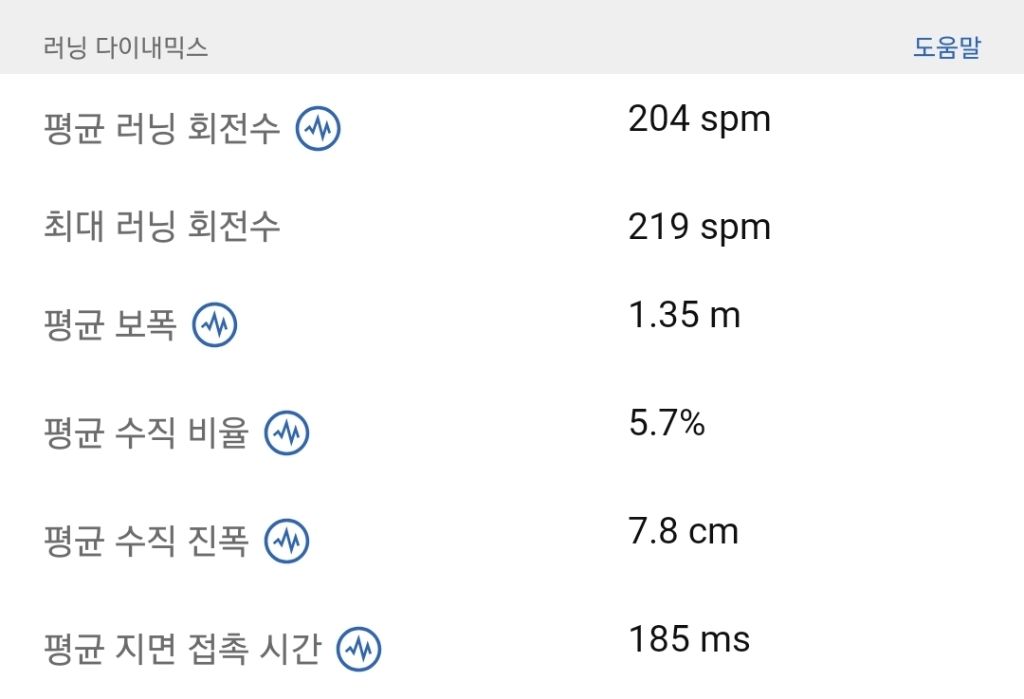Image resolution: width=1024 pixels, height=699 pixels.
Task: Click the 219 spm maximum cadence value
Action: [699, 227]
